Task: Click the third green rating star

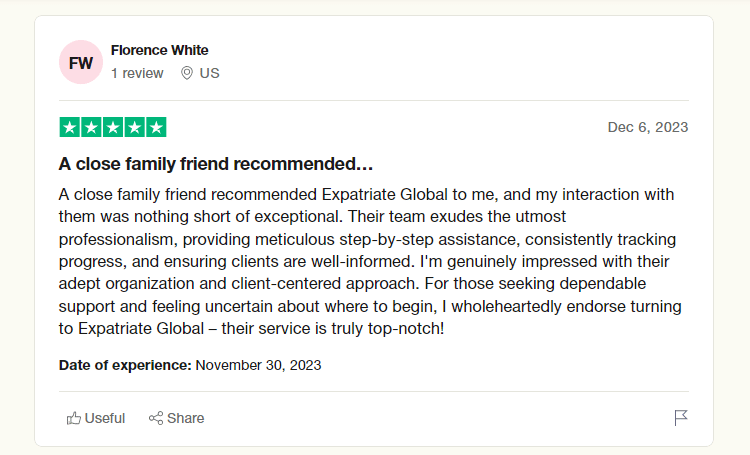Action: click(x=113, y=127)
